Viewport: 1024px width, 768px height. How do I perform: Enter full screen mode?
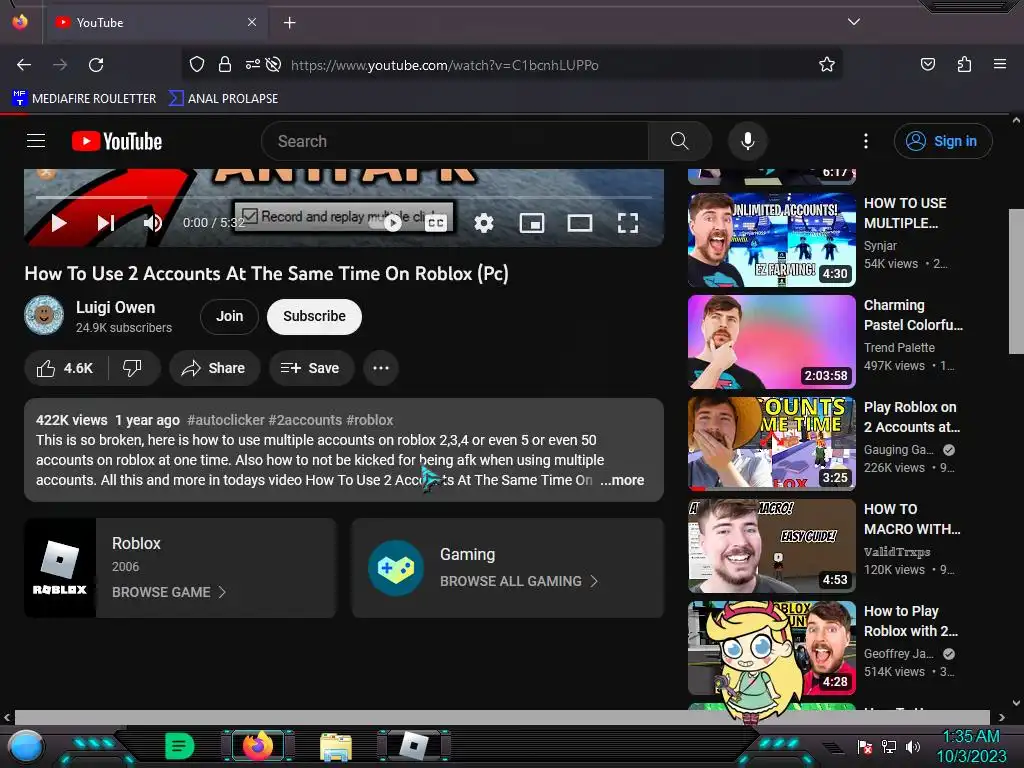pos(628,223)
